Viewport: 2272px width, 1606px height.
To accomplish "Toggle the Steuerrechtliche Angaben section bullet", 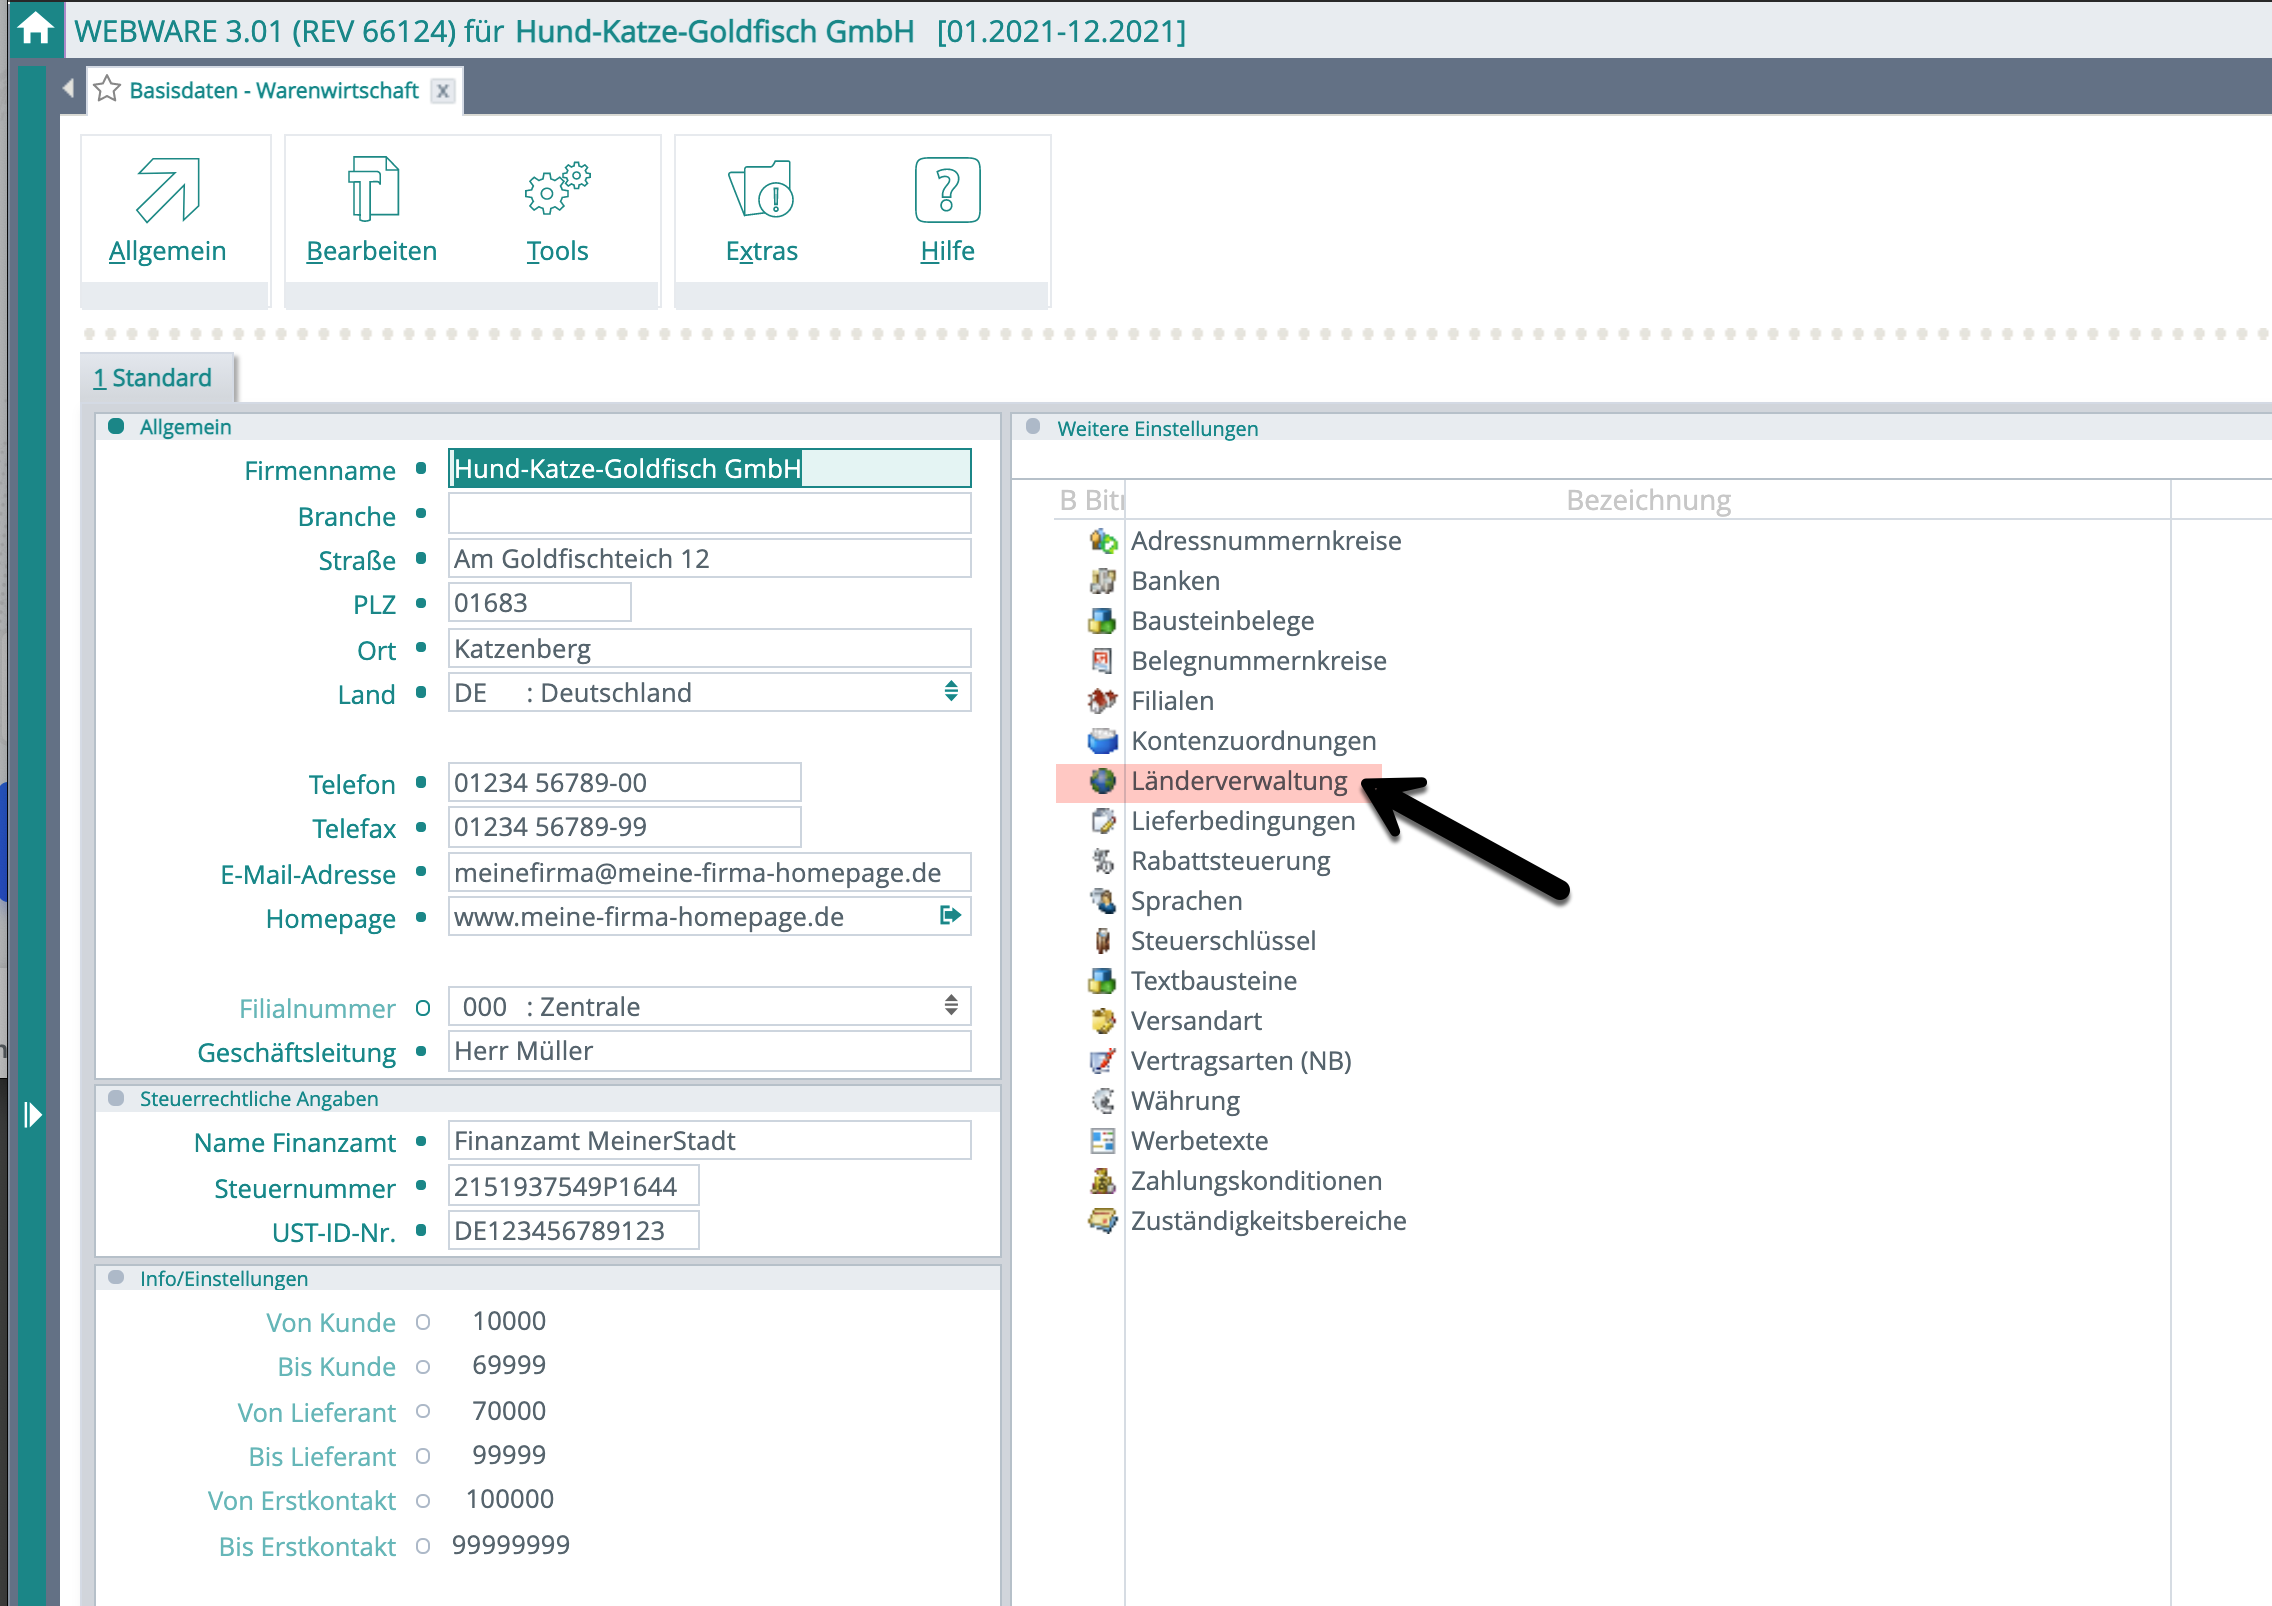I will pos(116,1099).
